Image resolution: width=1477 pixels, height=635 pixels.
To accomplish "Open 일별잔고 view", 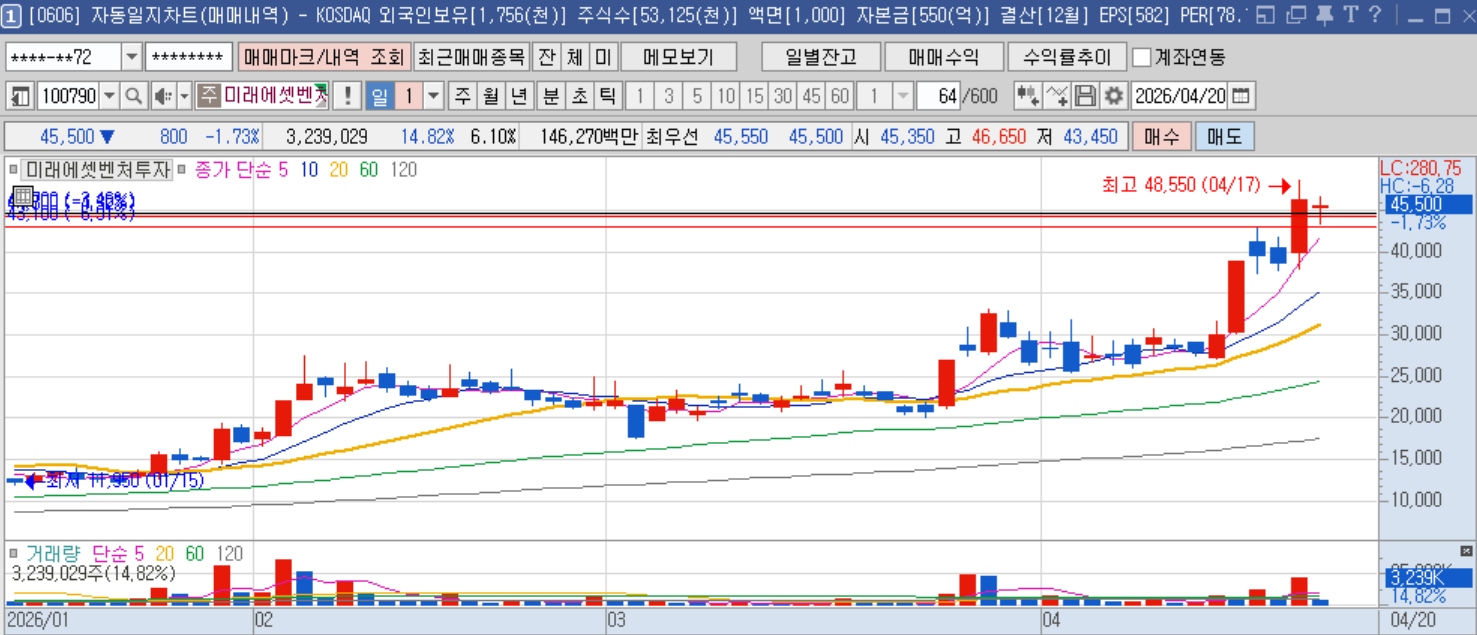I will (x=820, y=57).
